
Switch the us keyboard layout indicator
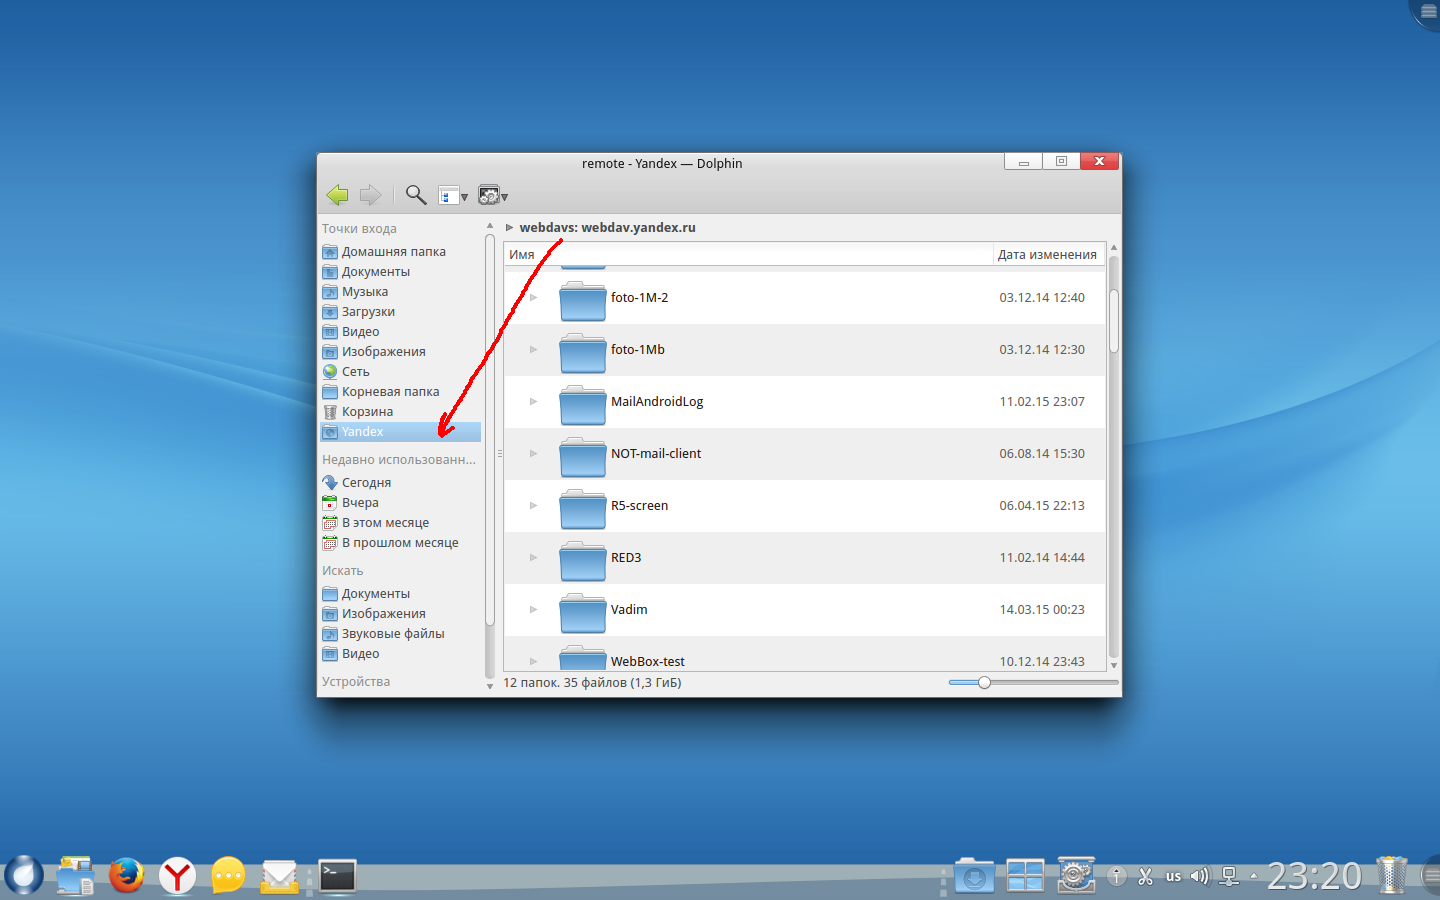pyautogui.click(x=1173, y=877)
